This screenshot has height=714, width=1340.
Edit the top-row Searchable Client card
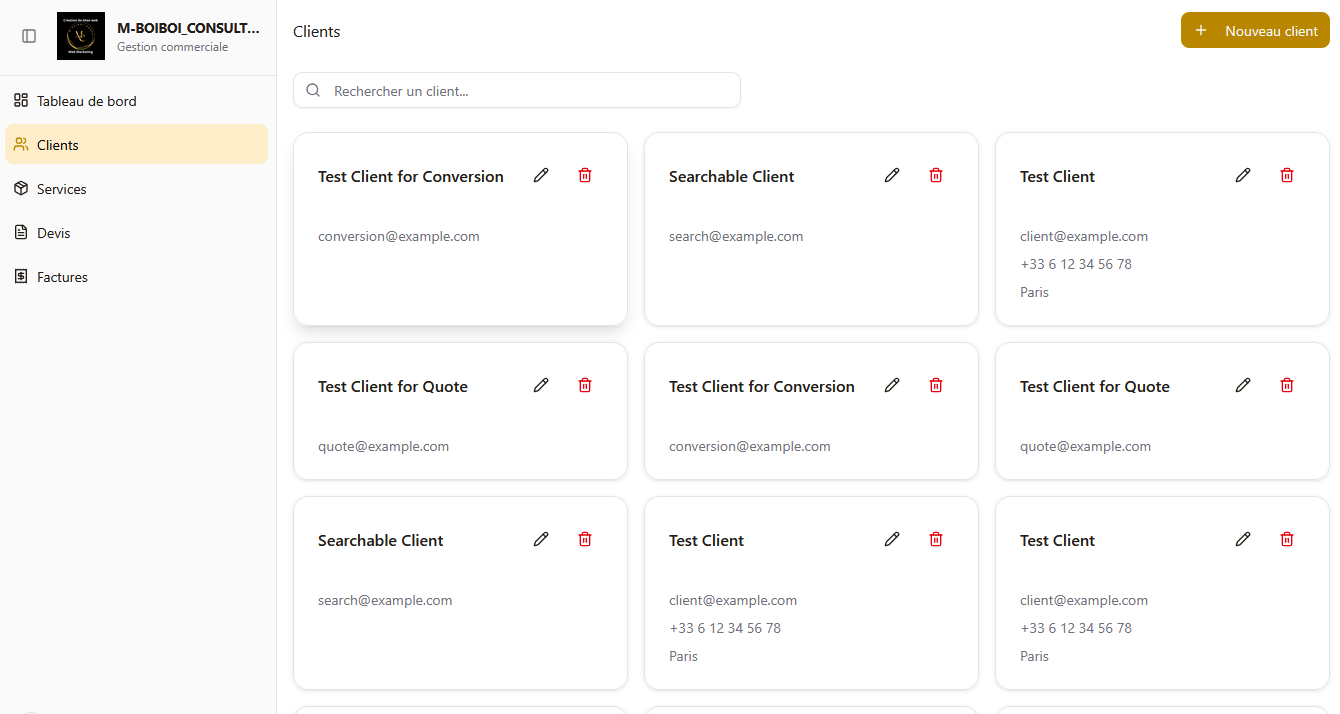point(892,175)
